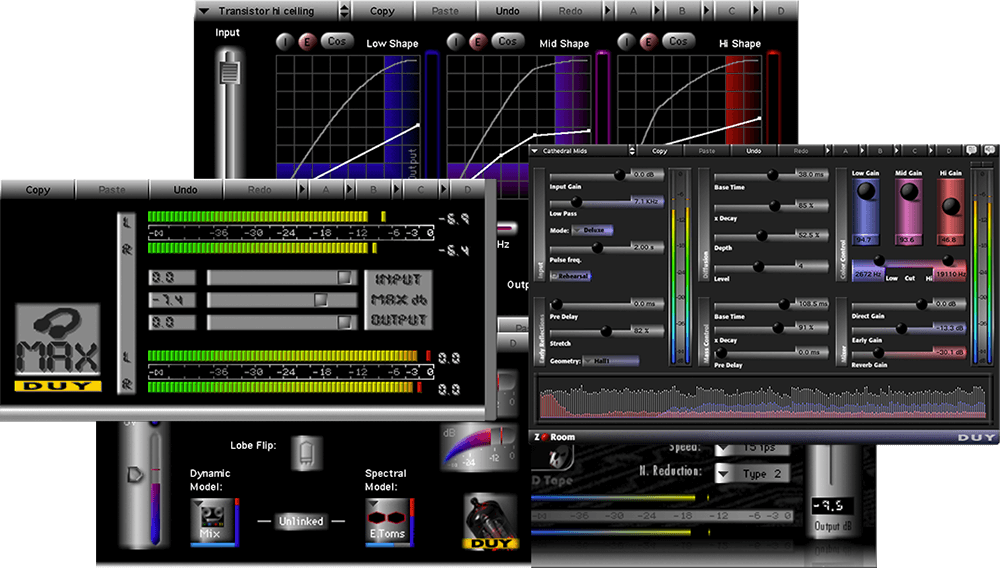Screen dimensions: 1000x568
Task: Click the Input Gain slider knob in Z-Room
Action: pyautogui.click(x=619, y=174)
